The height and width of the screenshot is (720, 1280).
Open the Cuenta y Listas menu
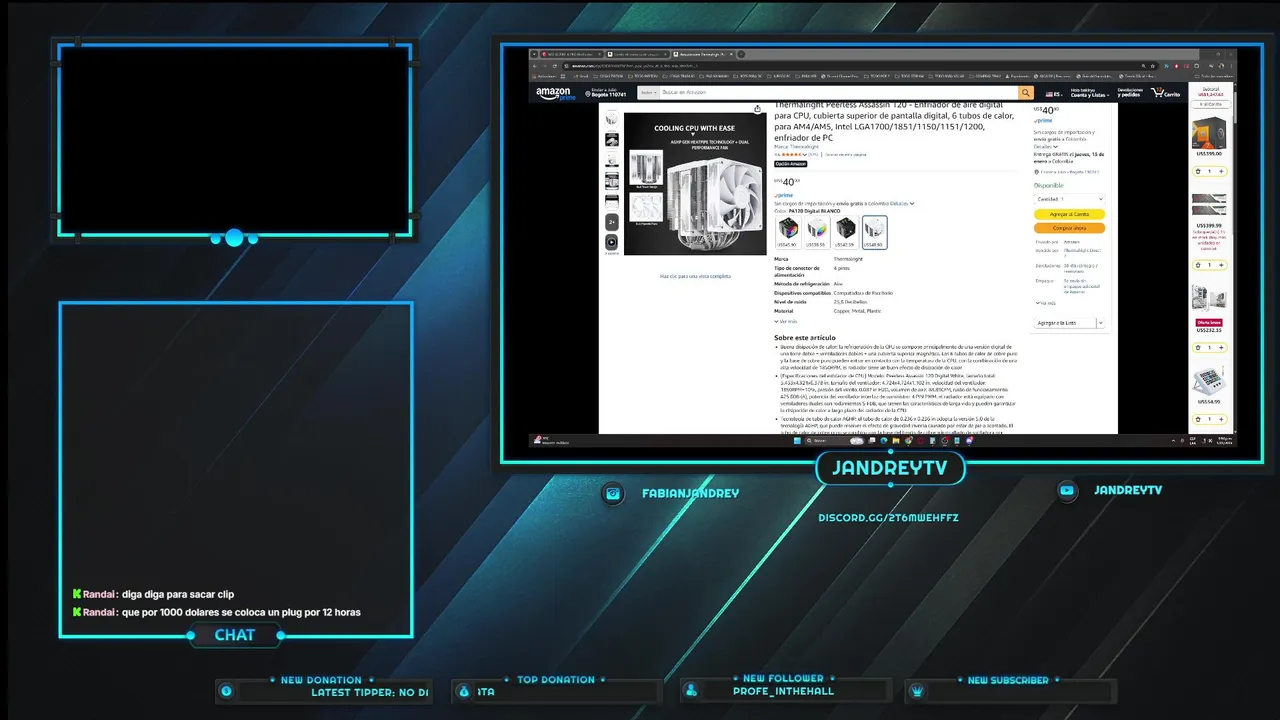coord(1089,93)
